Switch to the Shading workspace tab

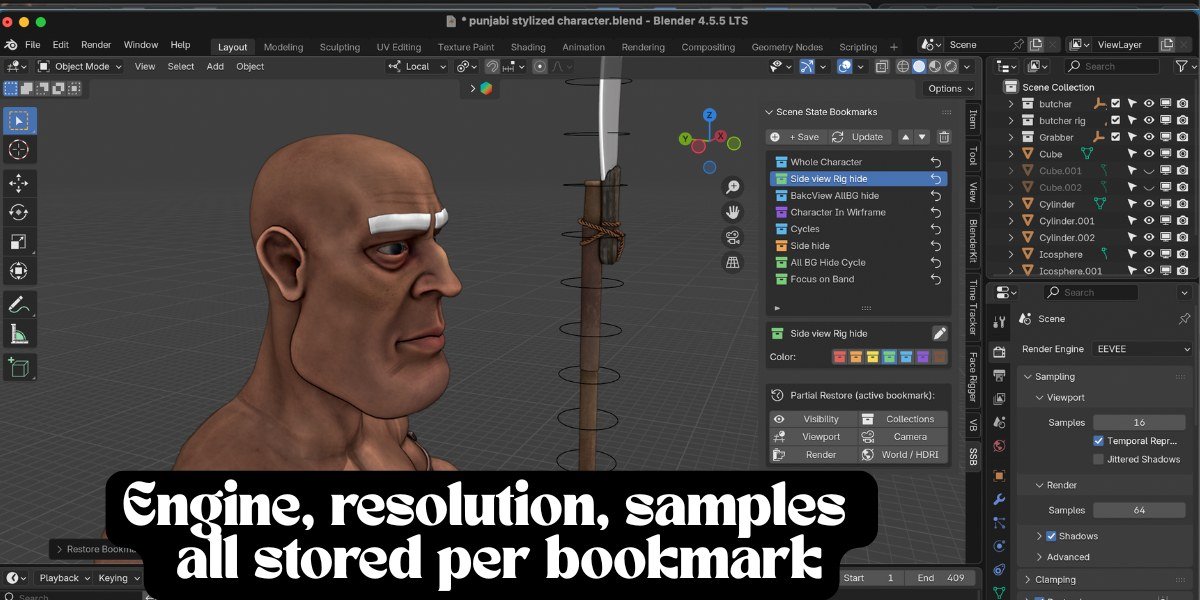(x=528, y=47)
